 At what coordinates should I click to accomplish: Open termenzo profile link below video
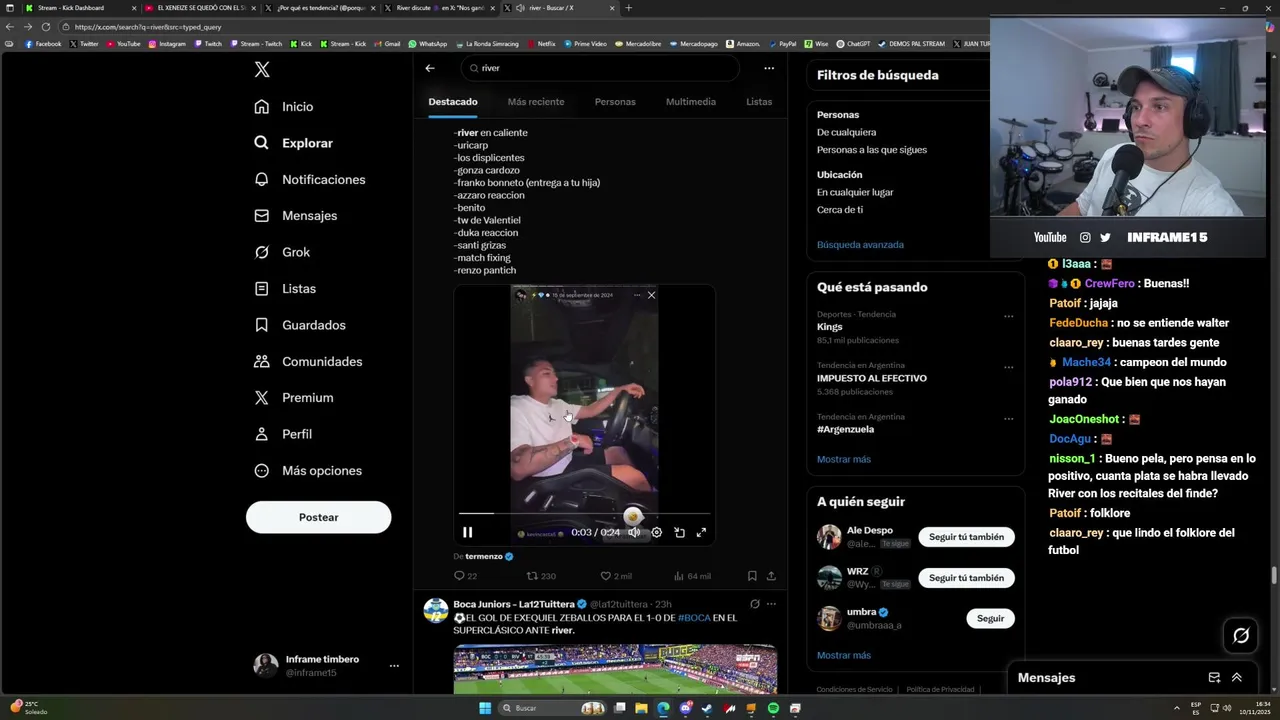[x=484, y=556]
